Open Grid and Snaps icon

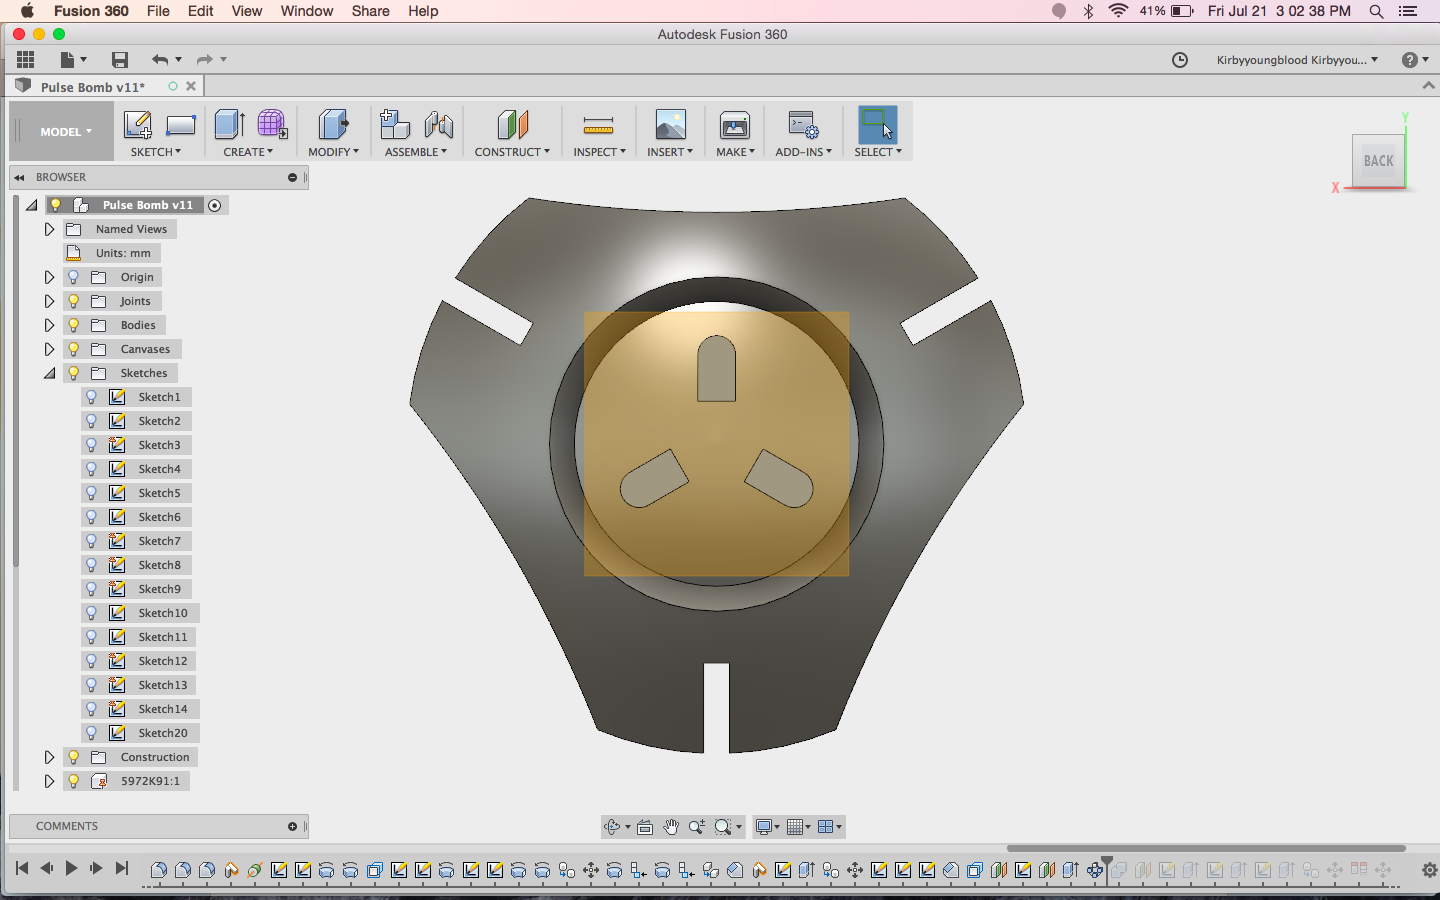[x=795, y=827]
